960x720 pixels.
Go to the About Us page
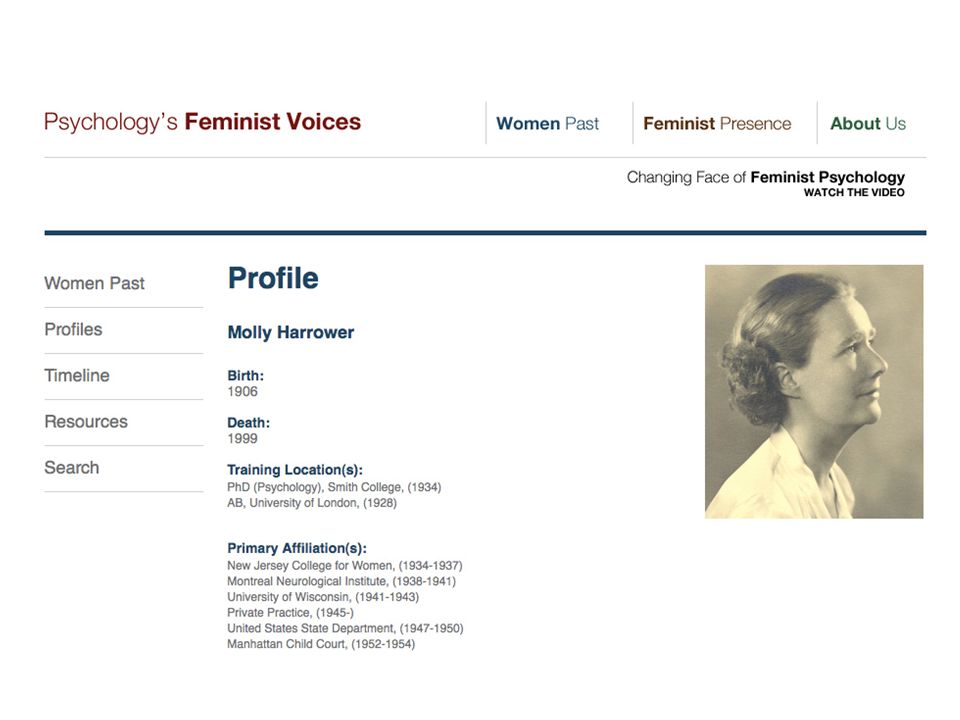[x=868, y=124]
